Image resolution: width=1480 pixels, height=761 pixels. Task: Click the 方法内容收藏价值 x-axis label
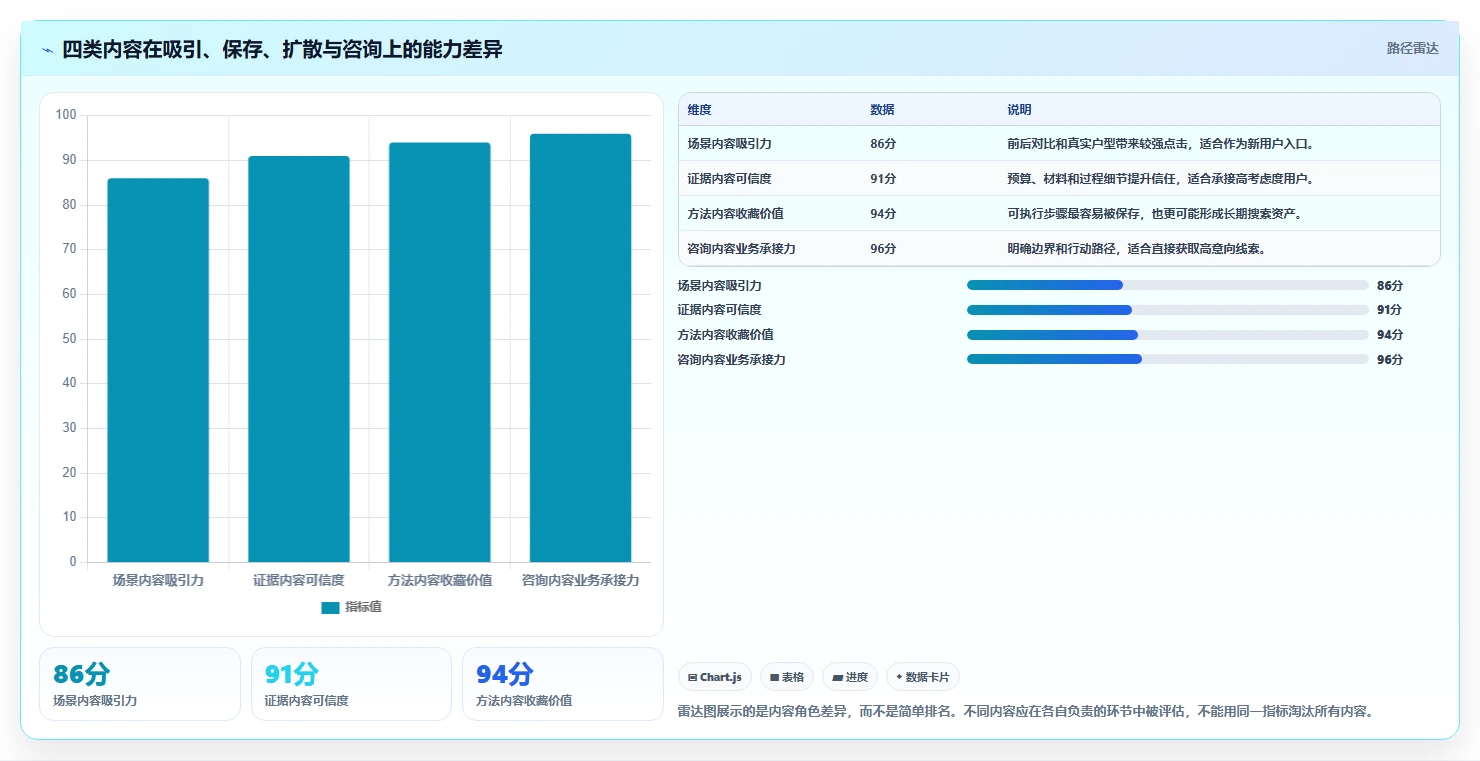click(x=440, y=580)
